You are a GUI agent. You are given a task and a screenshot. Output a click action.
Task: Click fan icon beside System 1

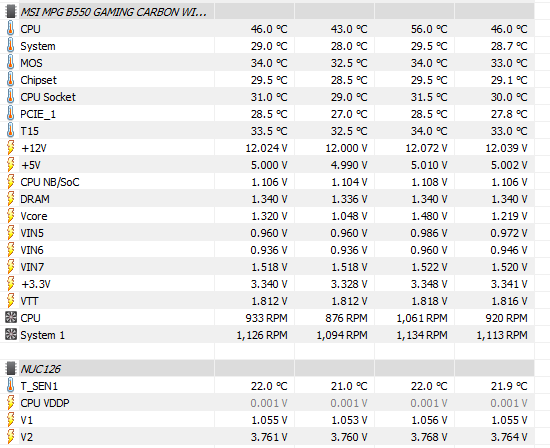coord(11,334)
